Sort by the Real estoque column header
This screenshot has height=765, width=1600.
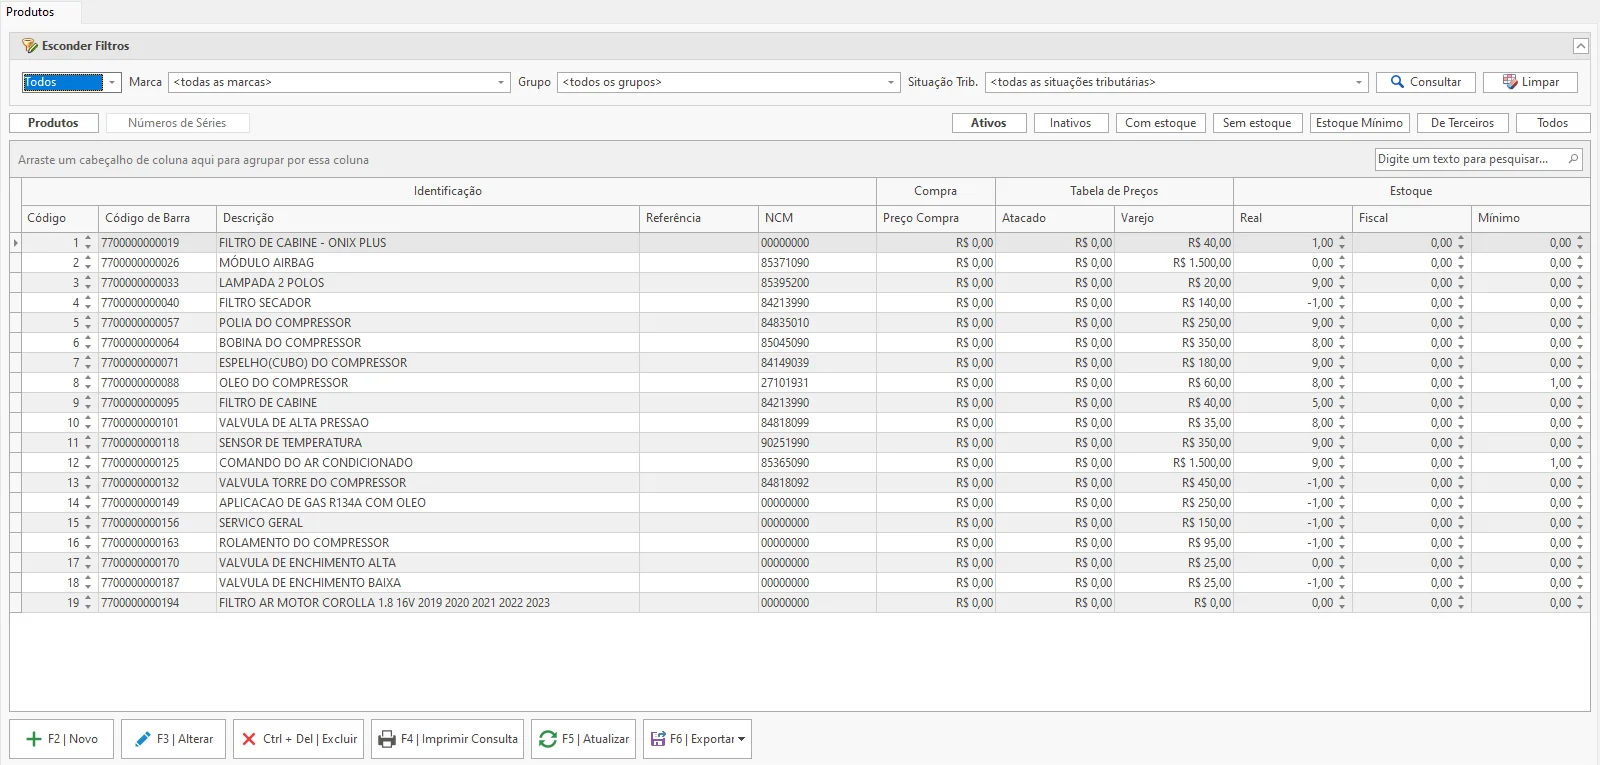tap(1293, 218)
